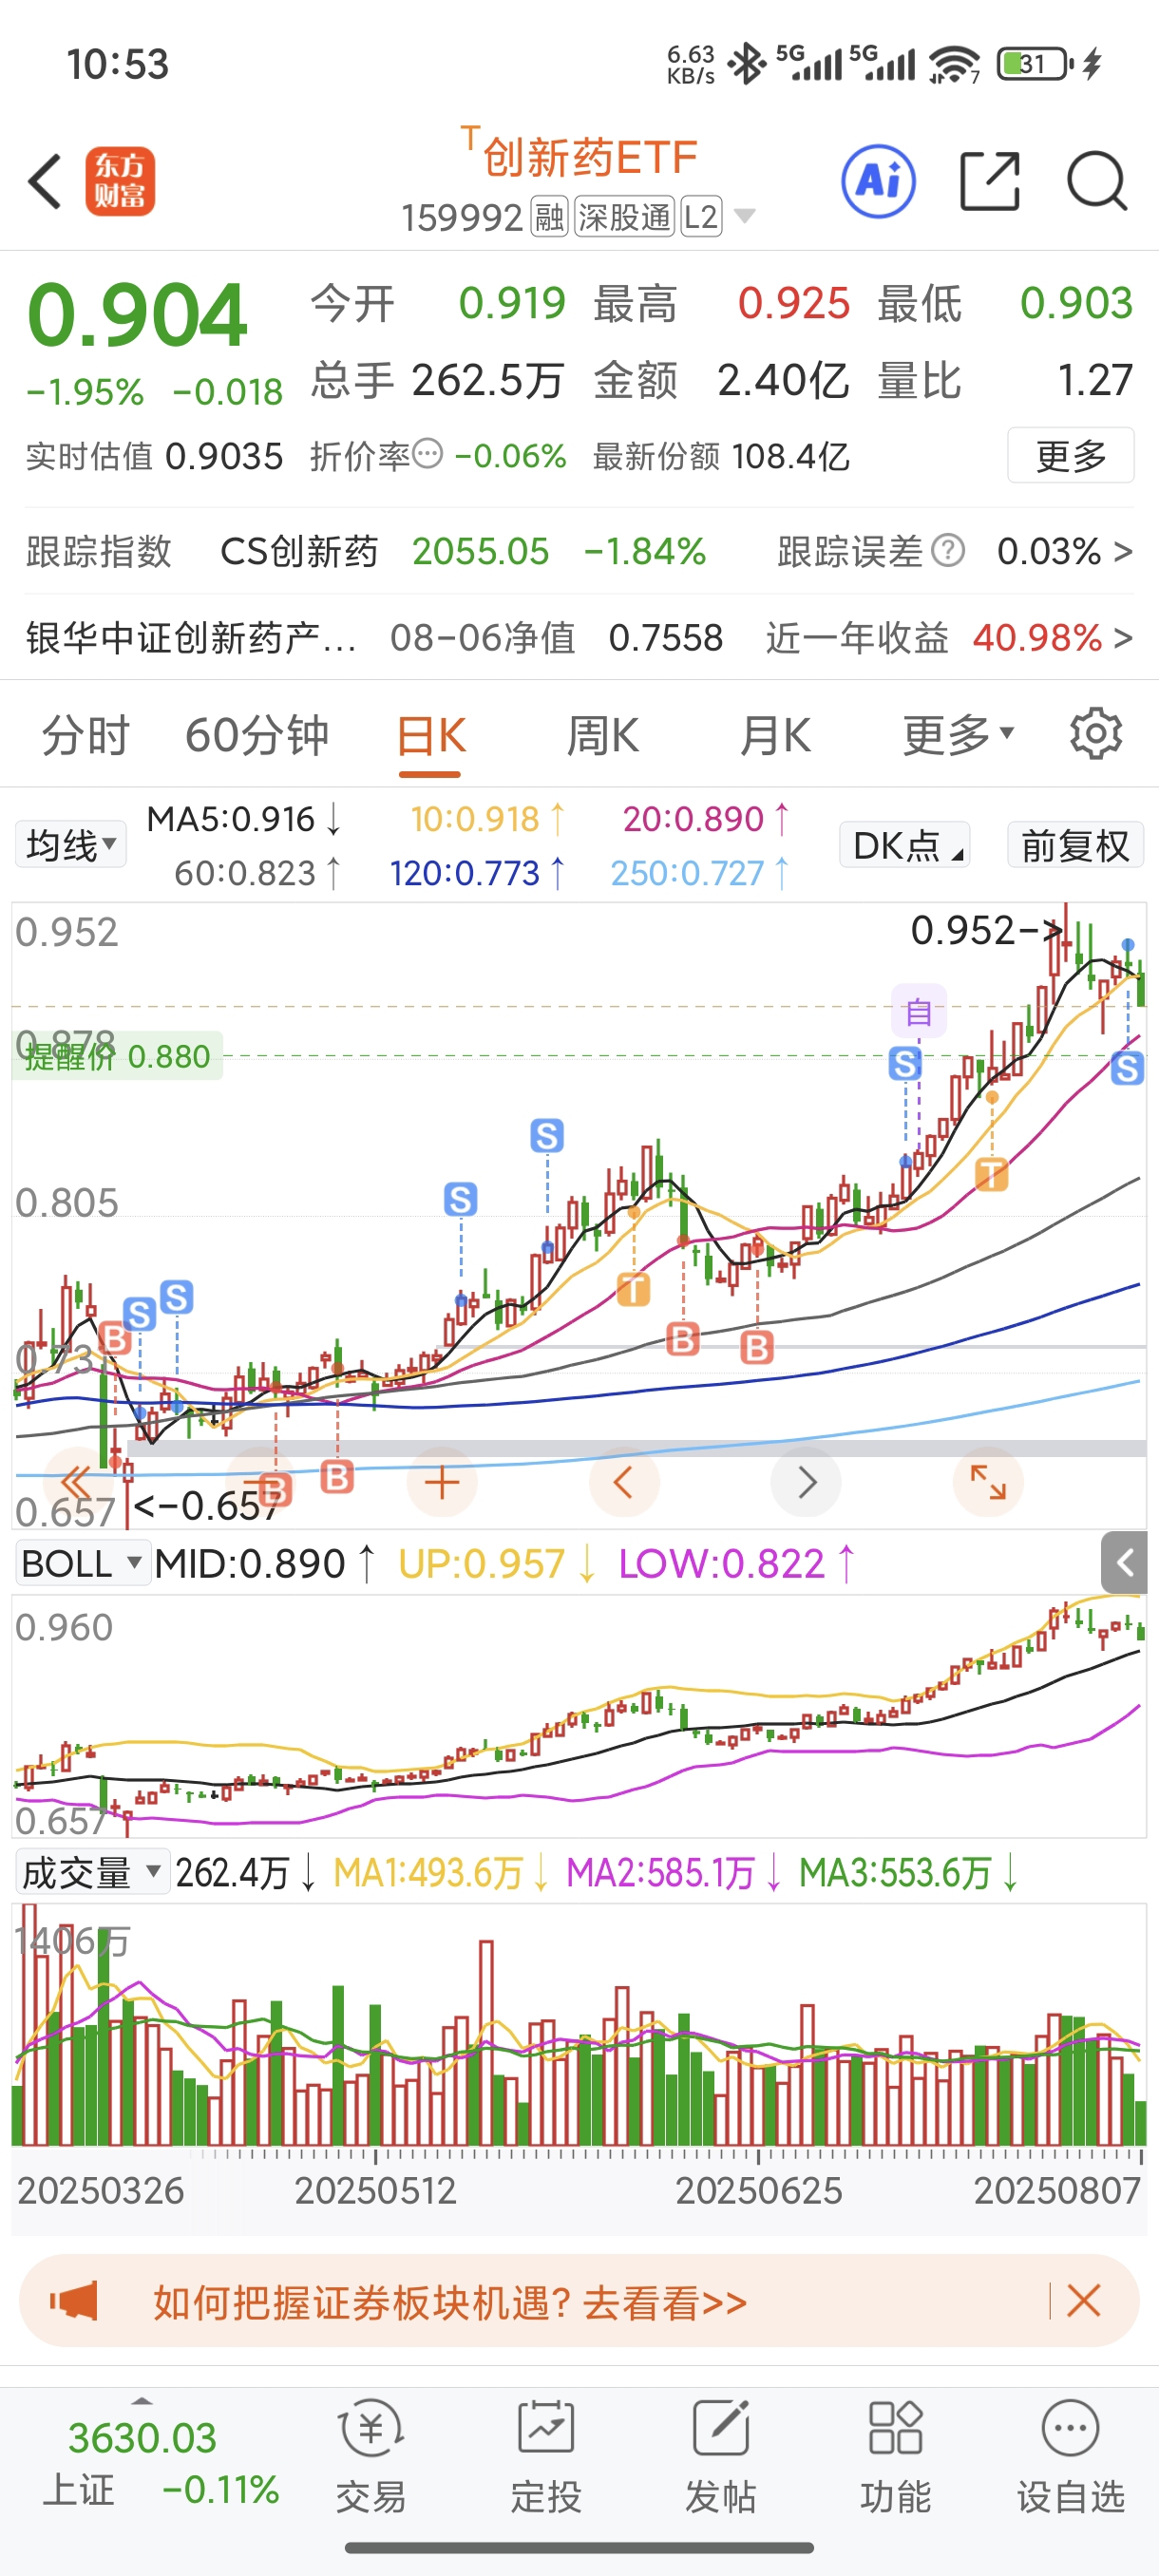This screenshot has width=1159, height=2576.
Task: Tap the 深股通 badge
Action: tap(624, 217)
